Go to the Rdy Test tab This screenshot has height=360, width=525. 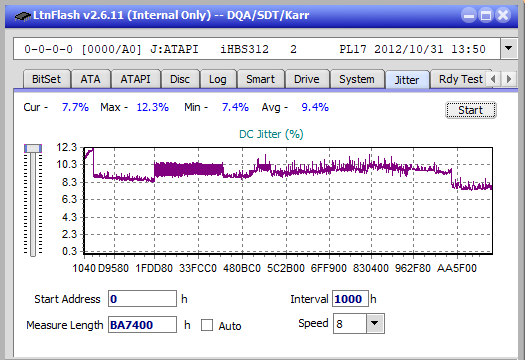[460, 79]
